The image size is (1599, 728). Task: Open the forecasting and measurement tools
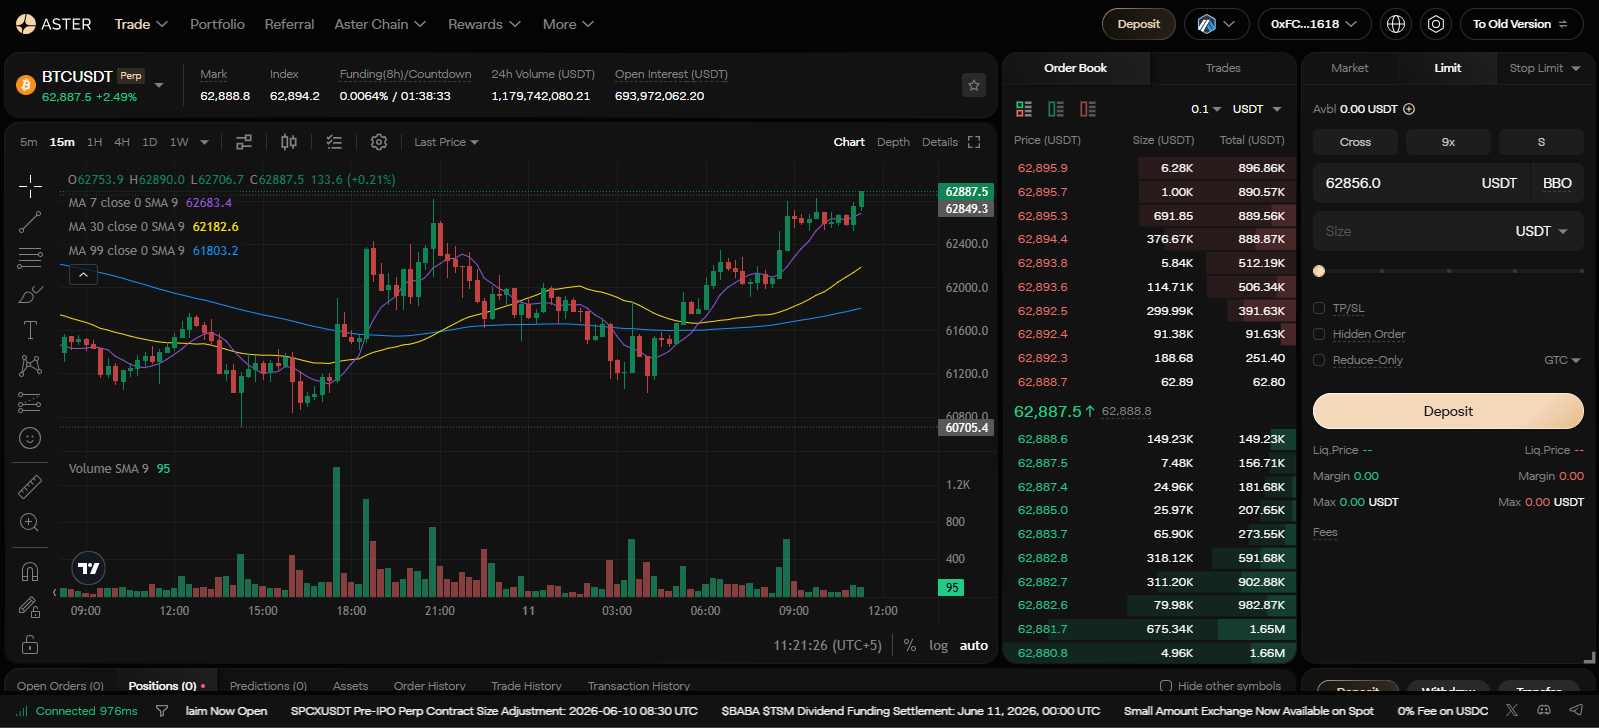pyautogui.click(x=30, y=402)
